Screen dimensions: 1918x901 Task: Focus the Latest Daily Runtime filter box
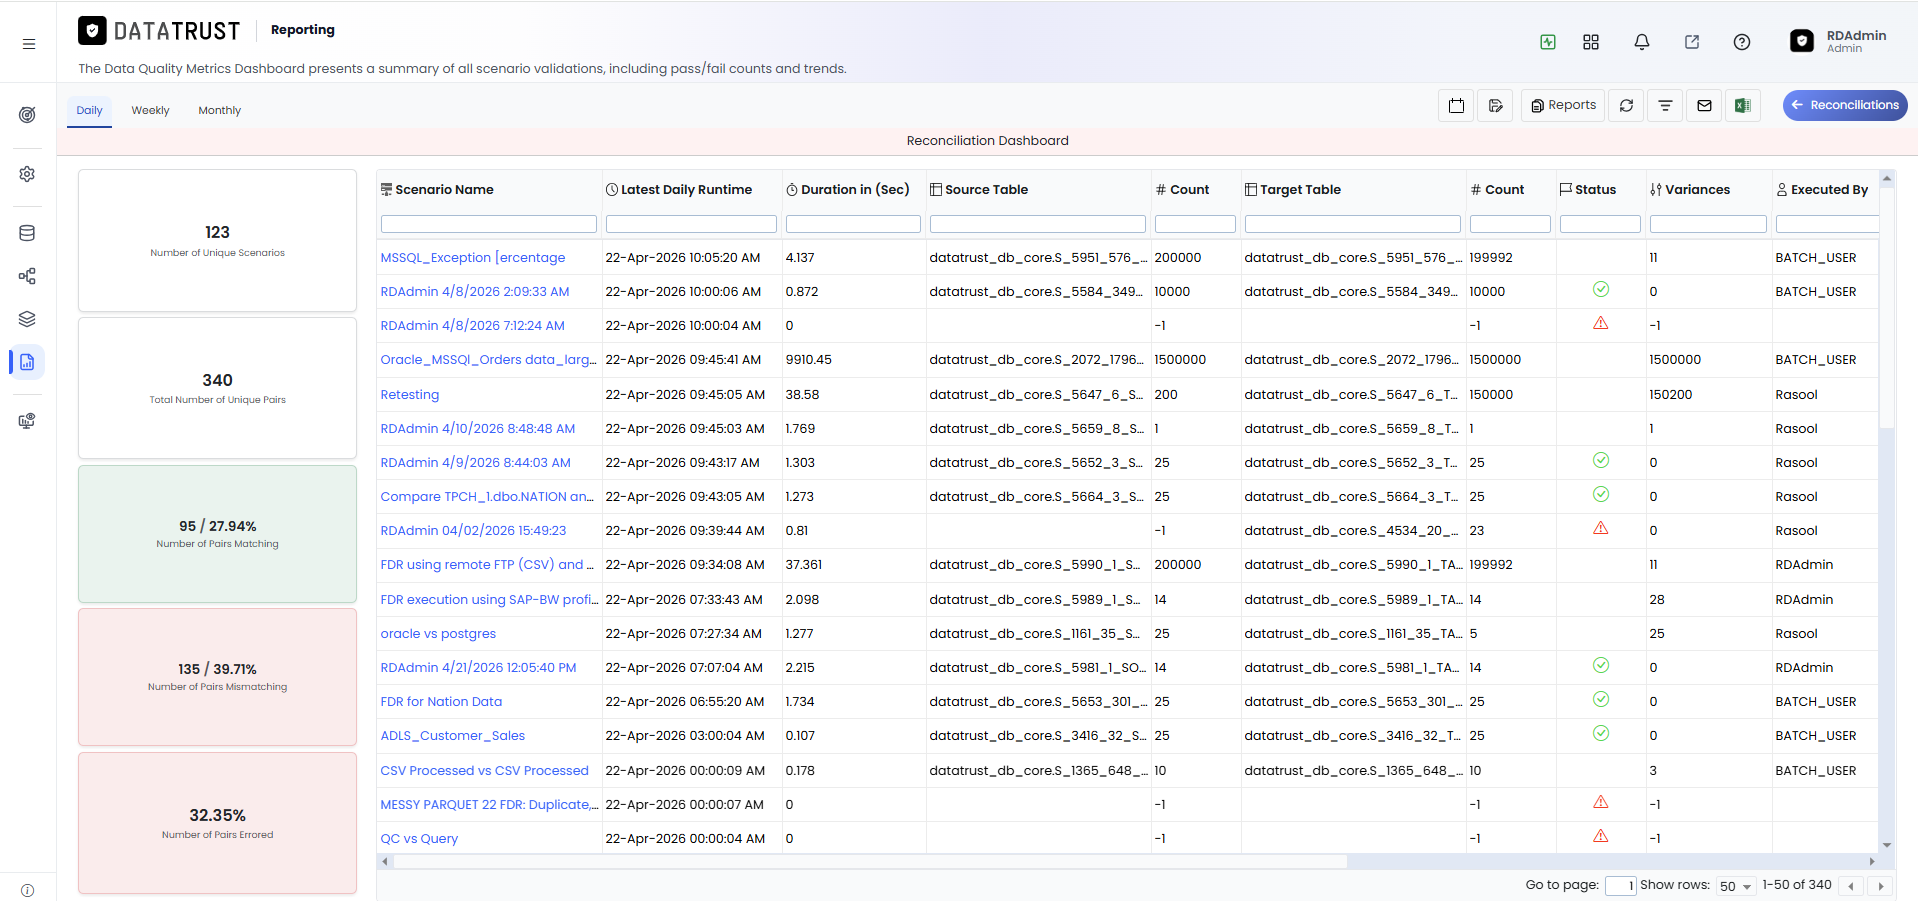[691, 225]
